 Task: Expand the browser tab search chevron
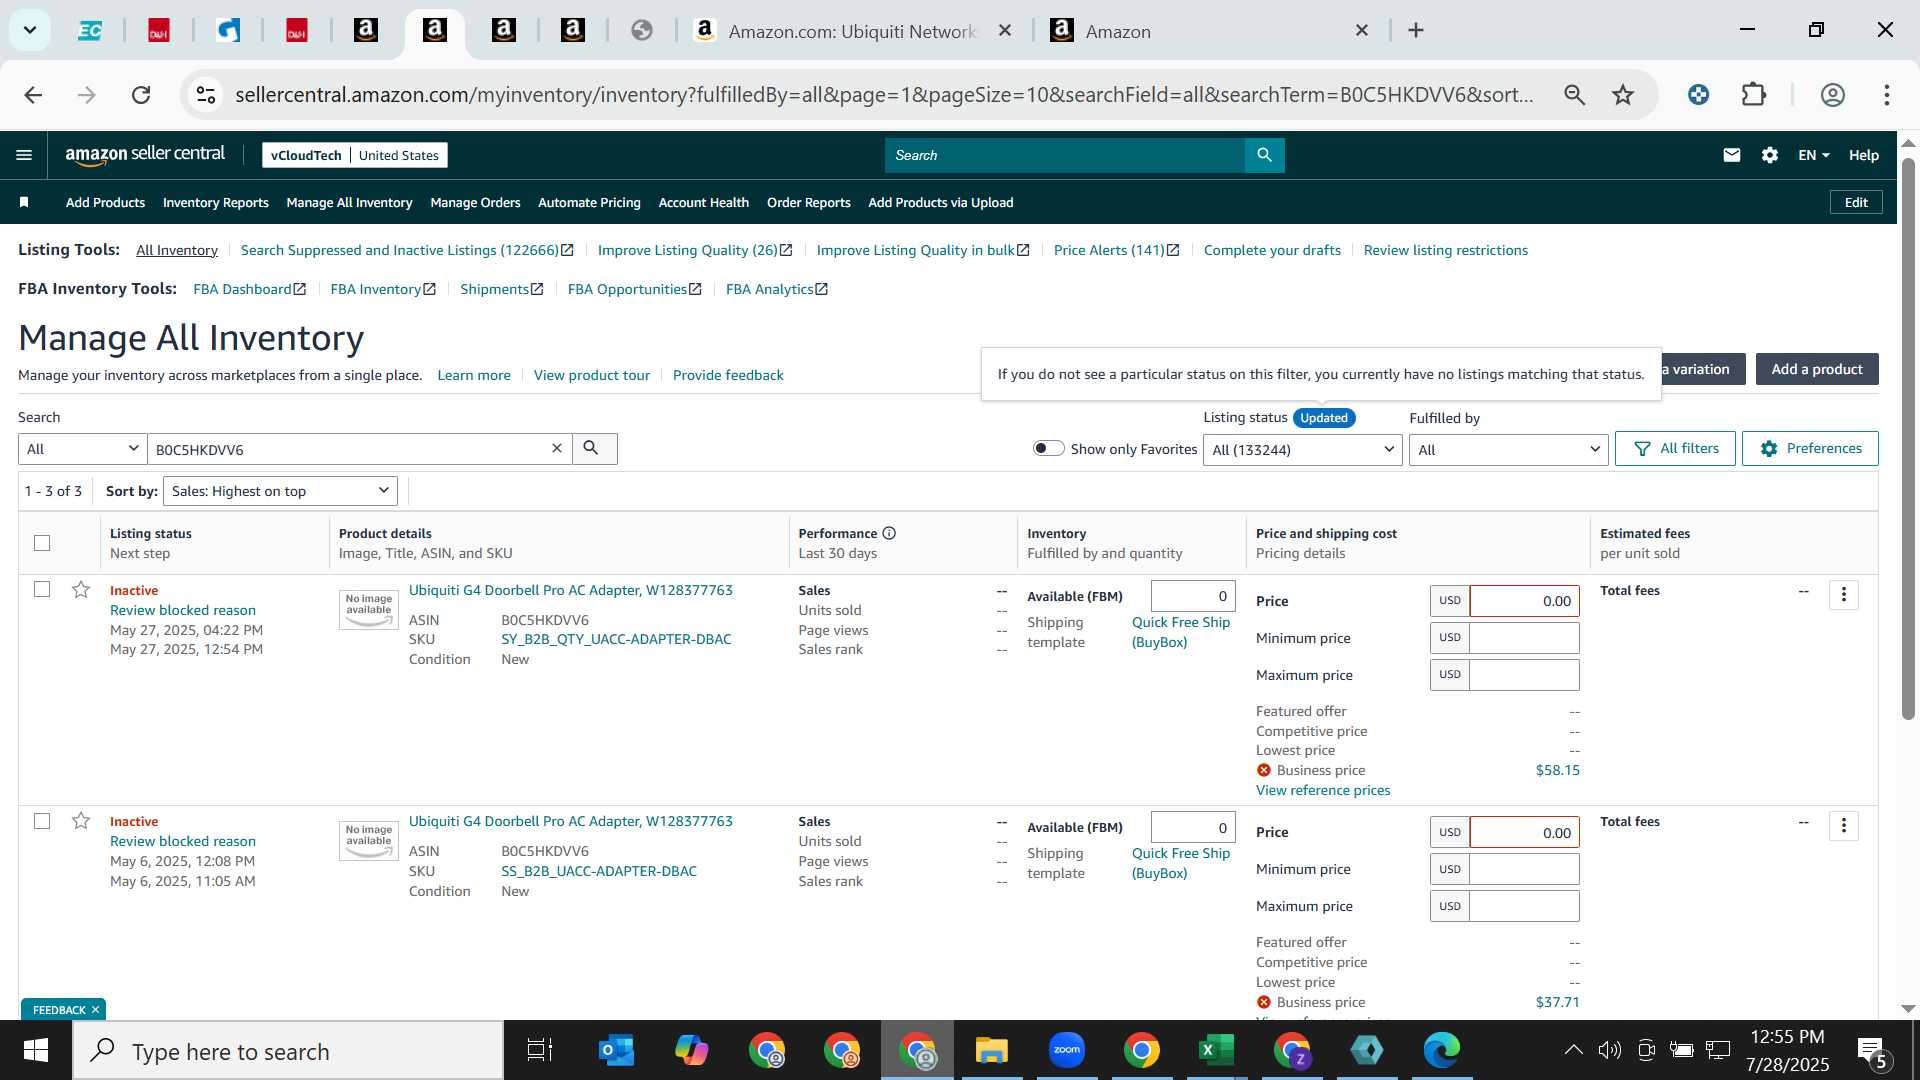click(30, 30)
